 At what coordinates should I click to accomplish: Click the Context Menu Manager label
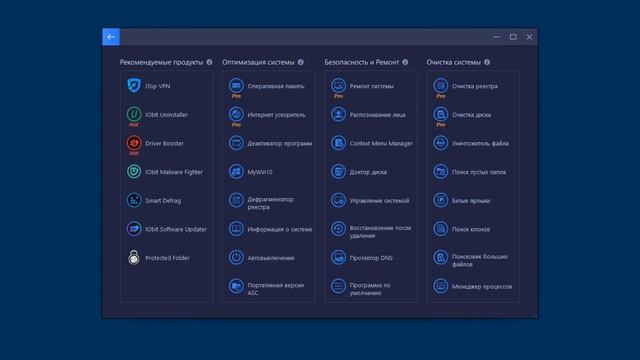(381, 143)
